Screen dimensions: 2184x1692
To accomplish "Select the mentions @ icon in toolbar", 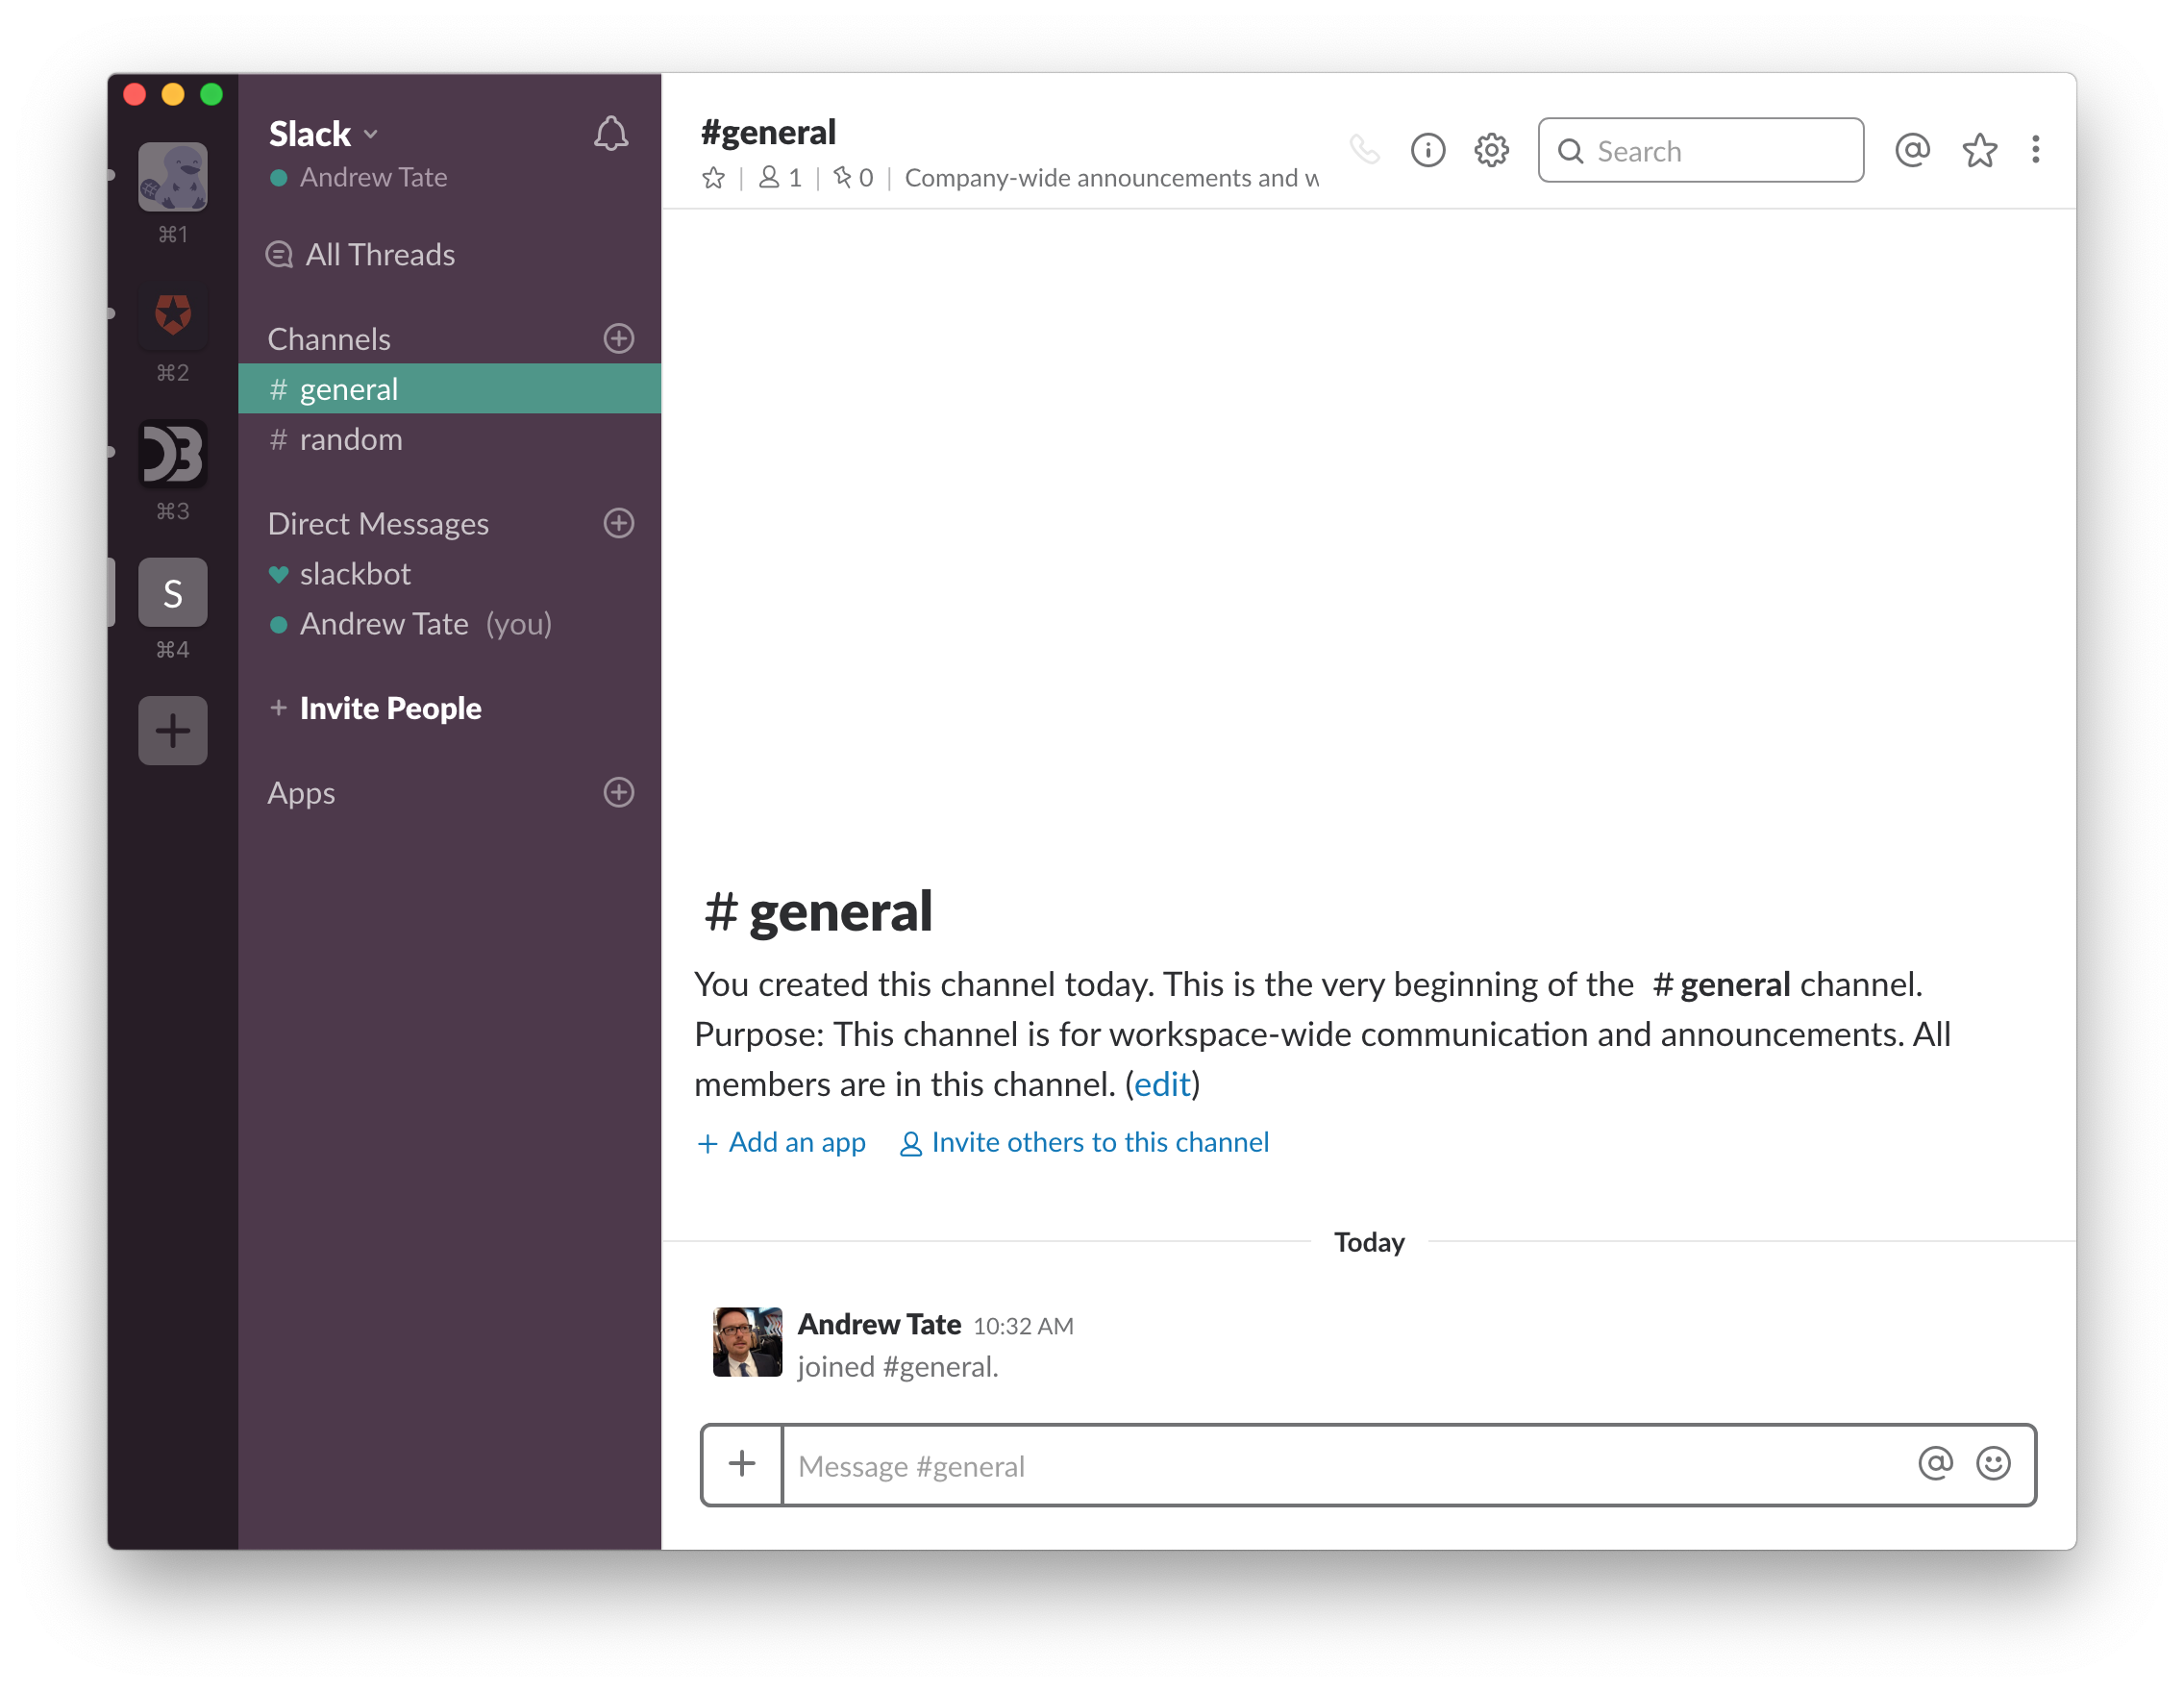I will 1915,149.
